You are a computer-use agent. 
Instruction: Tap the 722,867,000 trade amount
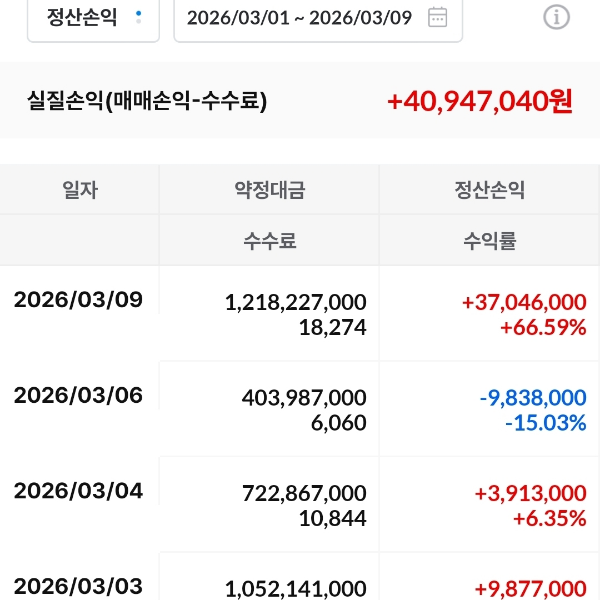(304, 492)
